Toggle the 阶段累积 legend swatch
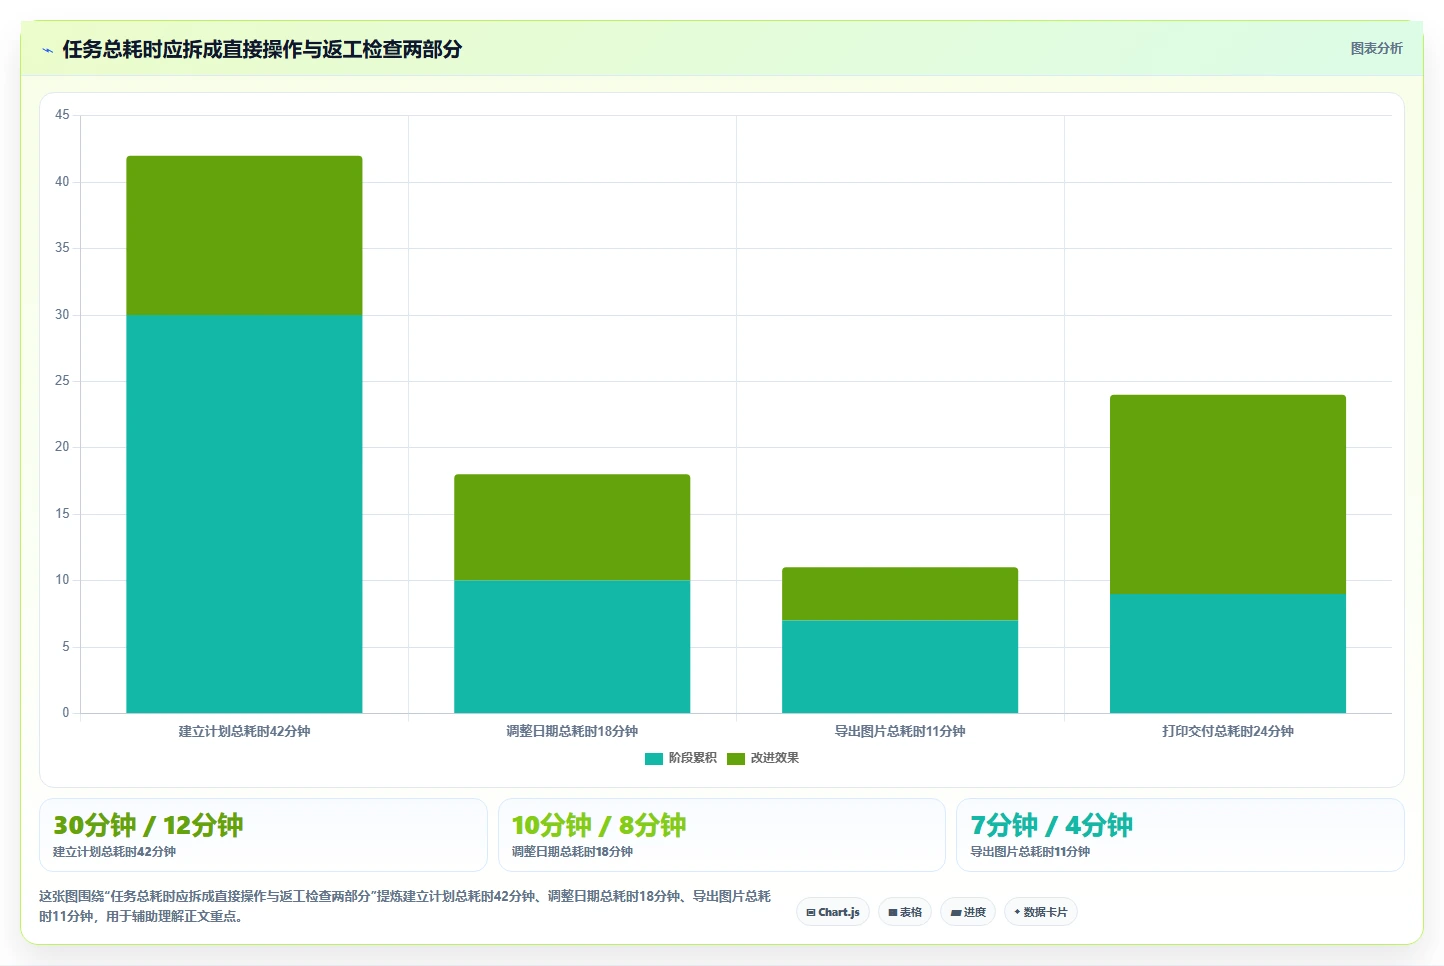The width and height of the screenshot is (1444, 966). [x=654, y=758]
